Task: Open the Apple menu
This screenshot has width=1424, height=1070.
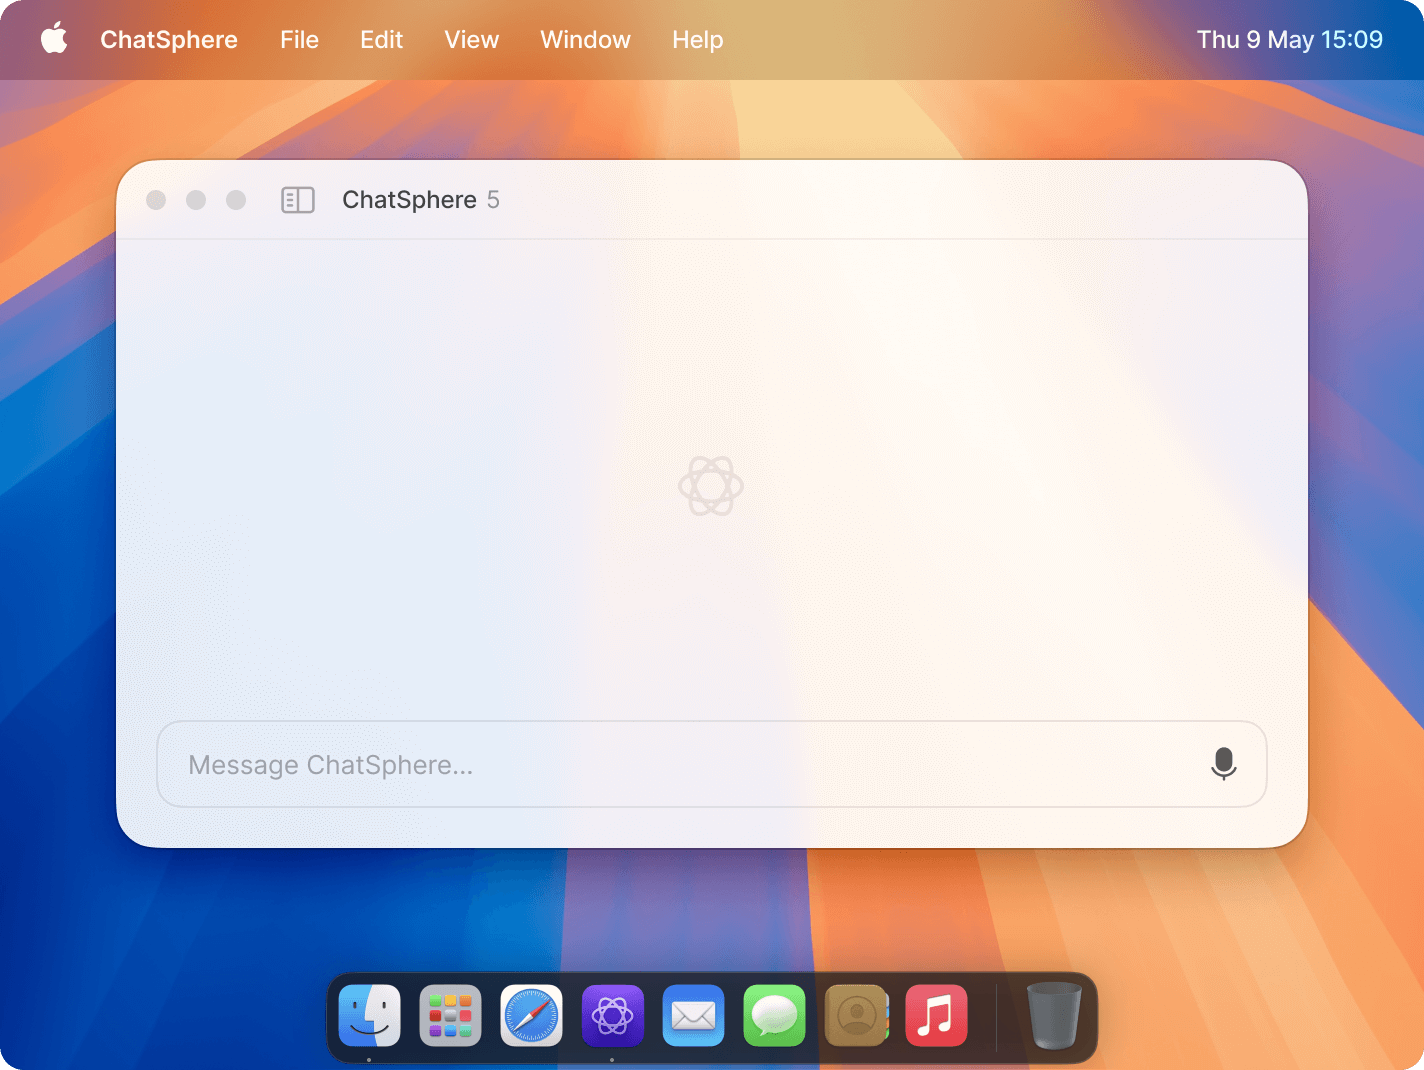Action: coord(54,40)
